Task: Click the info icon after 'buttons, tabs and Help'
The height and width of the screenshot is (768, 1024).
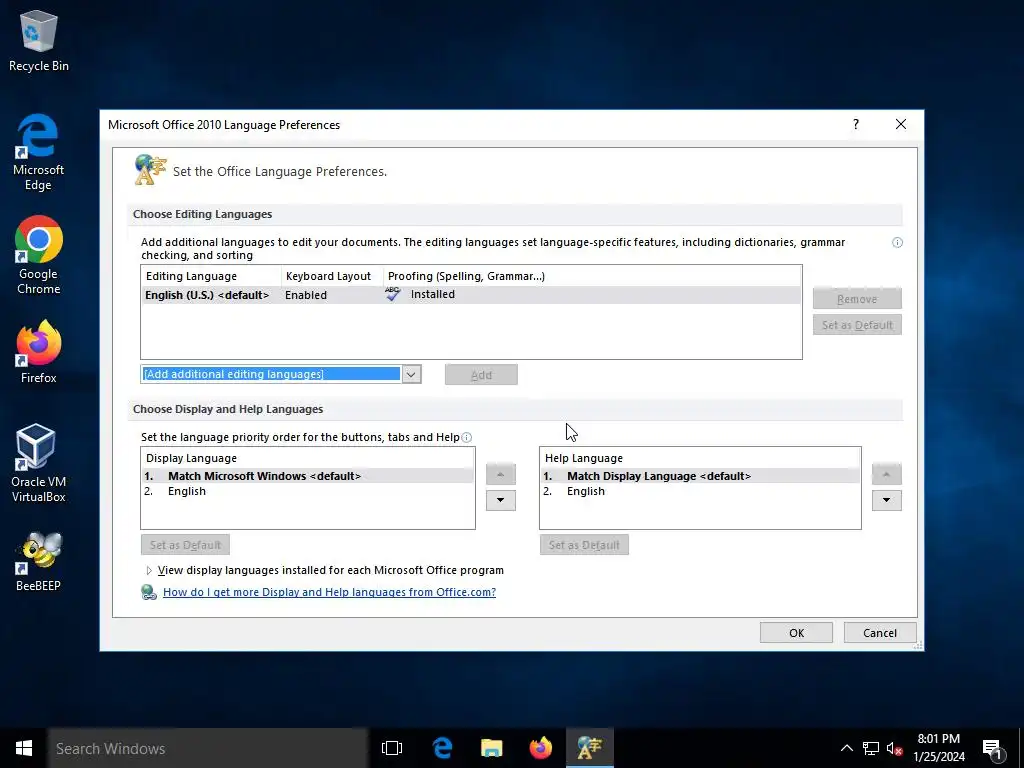Action: tap(466, 438)
